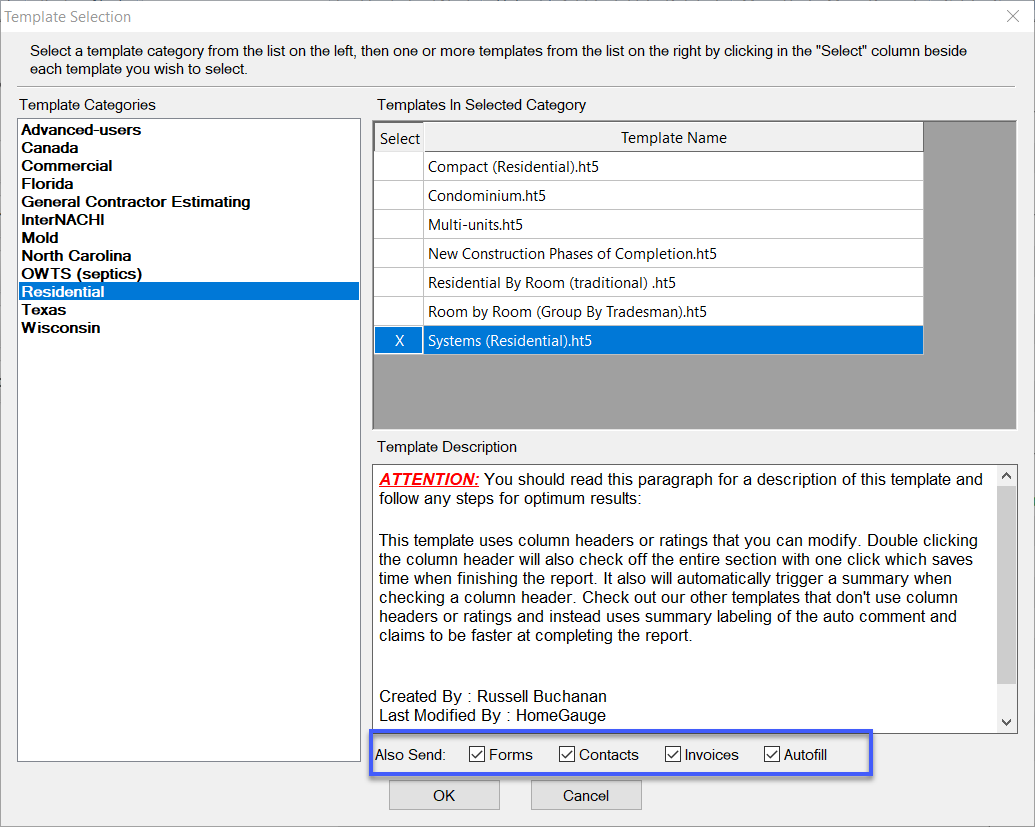
Task: Select the InterNACHI category
Action: [62, 219]
